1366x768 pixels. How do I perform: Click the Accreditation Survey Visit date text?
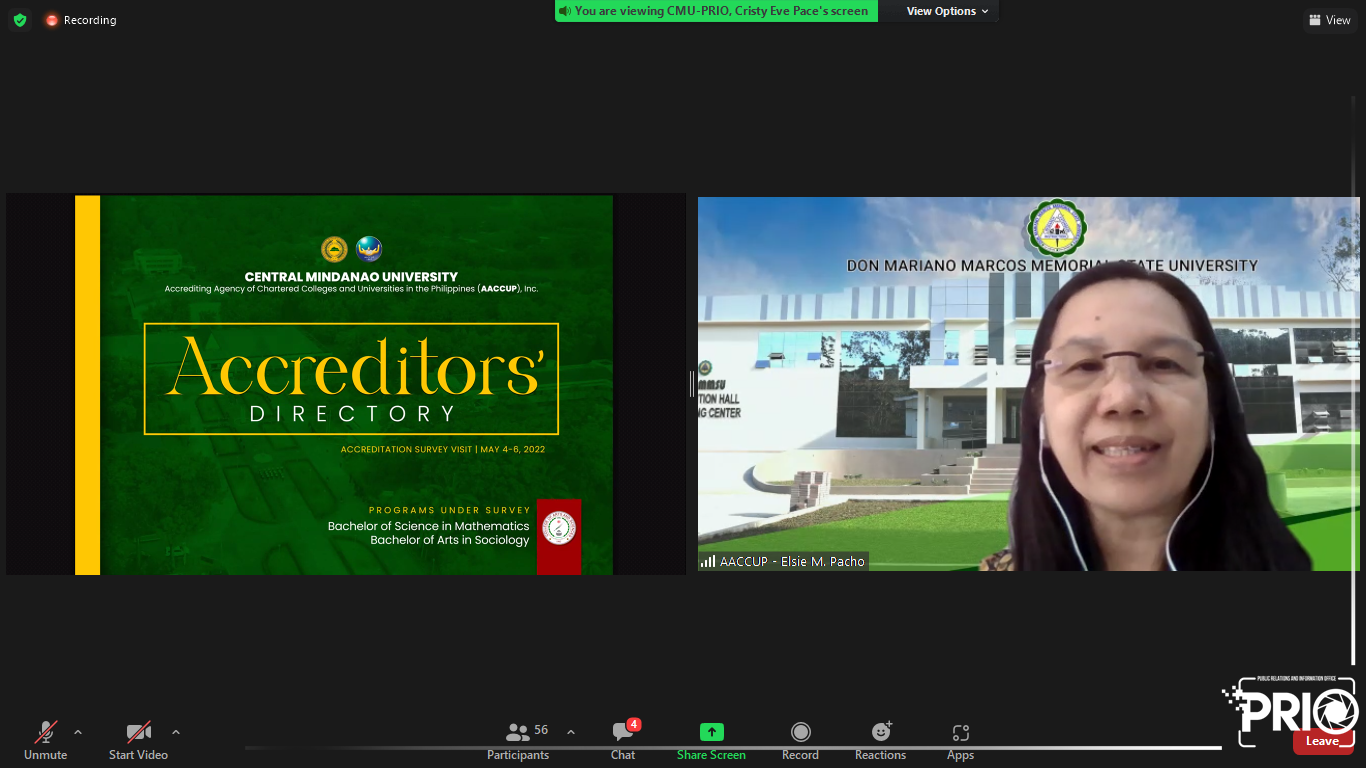pos(443,449)
